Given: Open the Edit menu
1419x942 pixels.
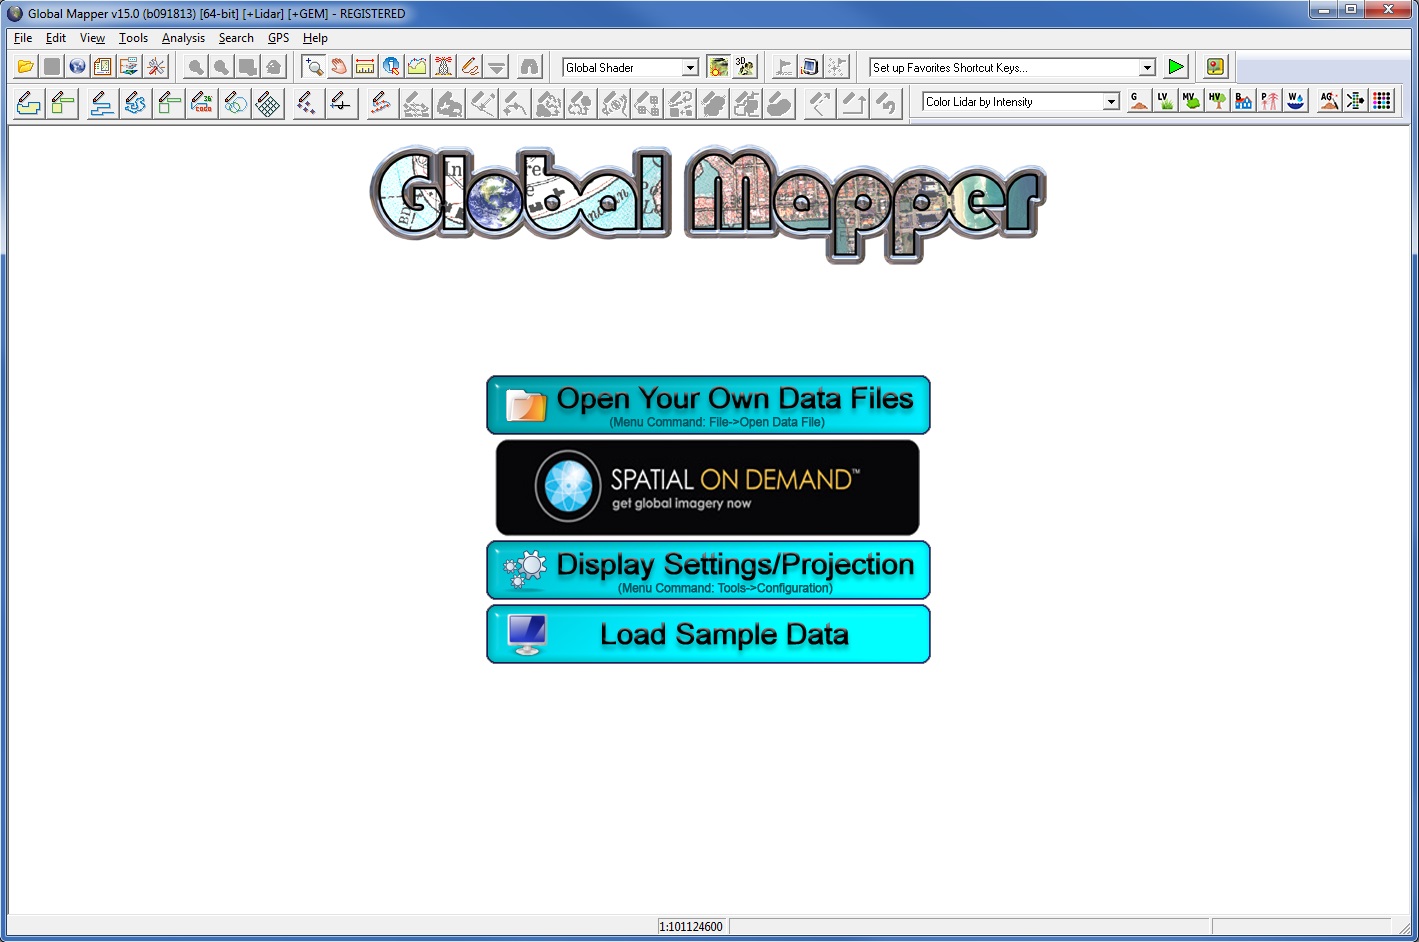Looking at the screenshot, I should click(x=56, y=38).
